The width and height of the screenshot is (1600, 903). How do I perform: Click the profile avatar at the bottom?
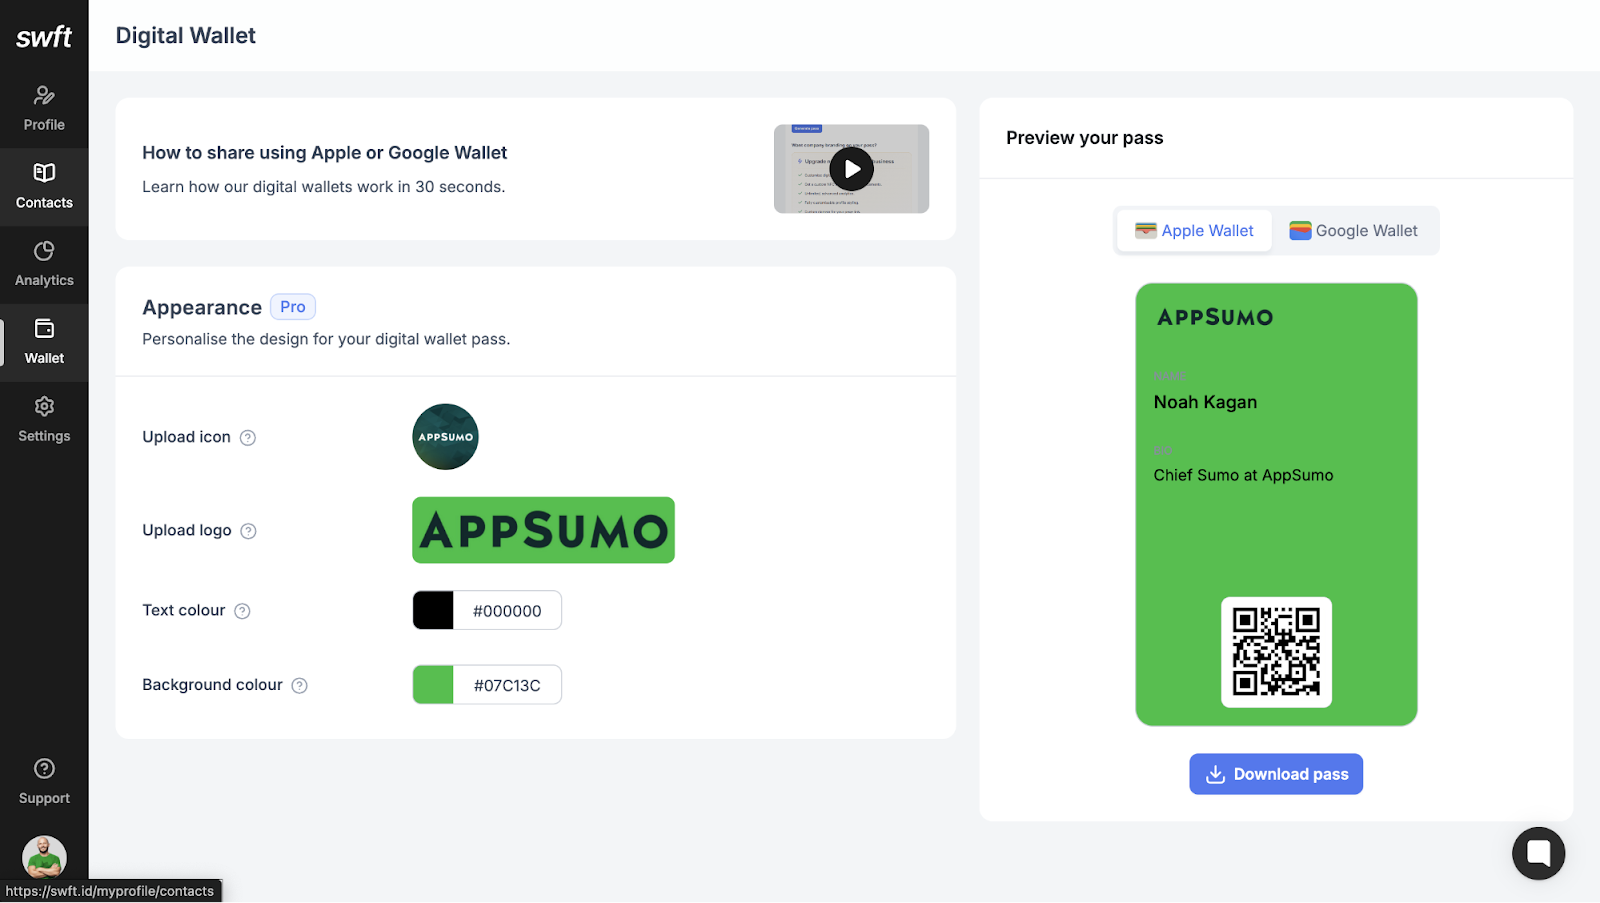point(44,857)
